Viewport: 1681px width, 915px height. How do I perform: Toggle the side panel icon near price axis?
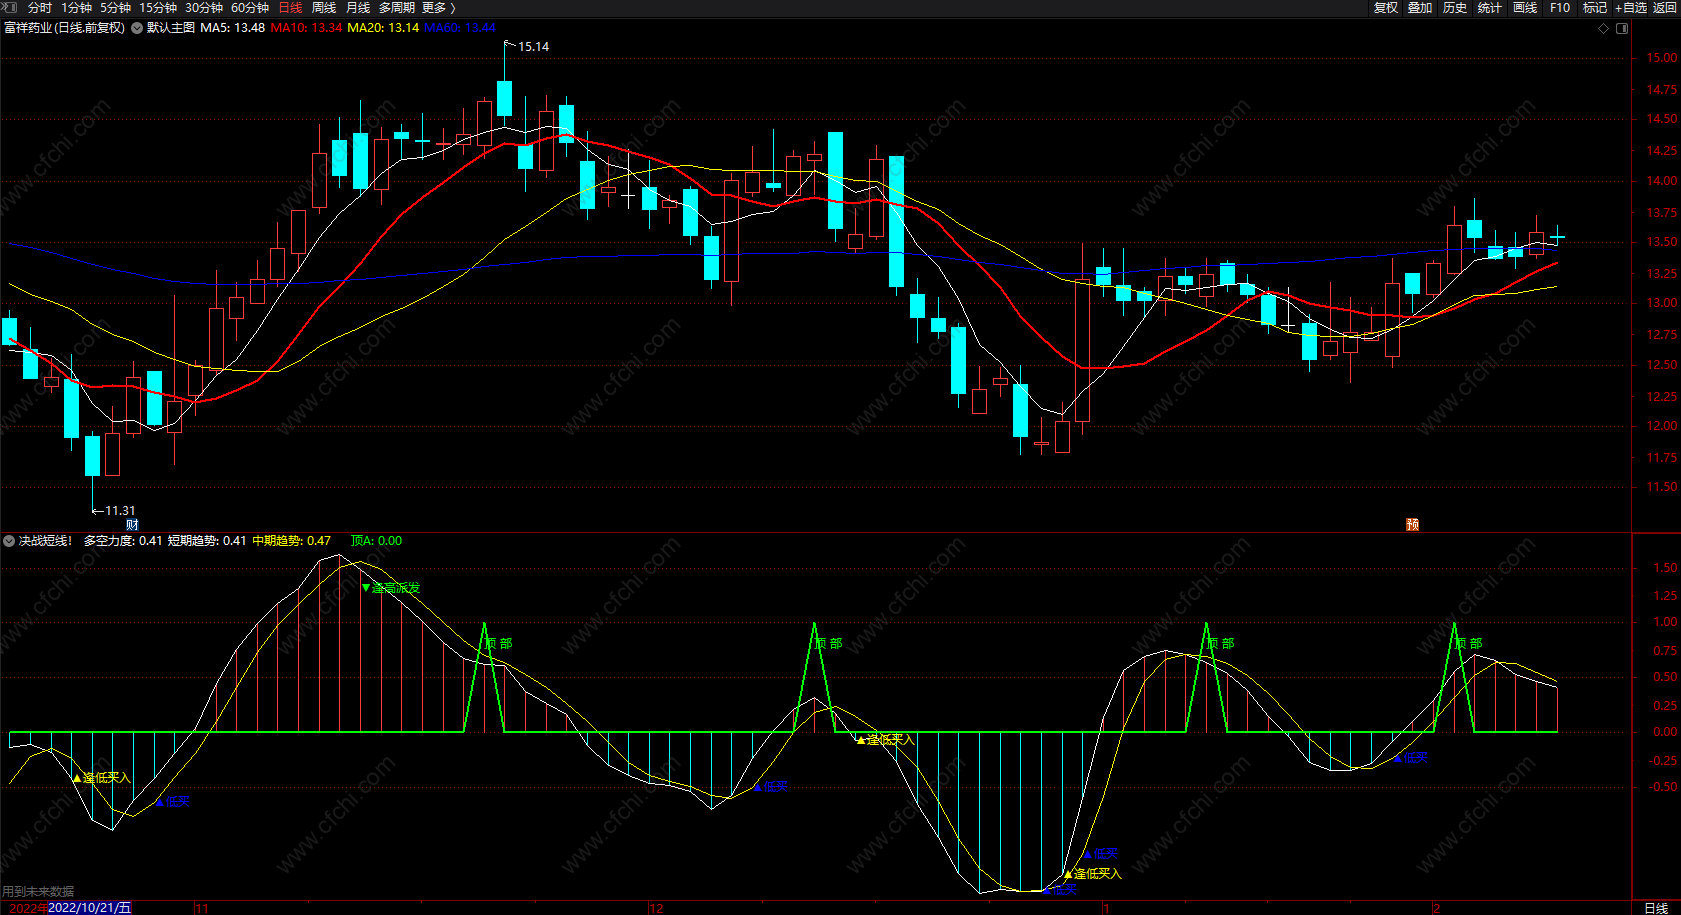[x=1622, y=28]
